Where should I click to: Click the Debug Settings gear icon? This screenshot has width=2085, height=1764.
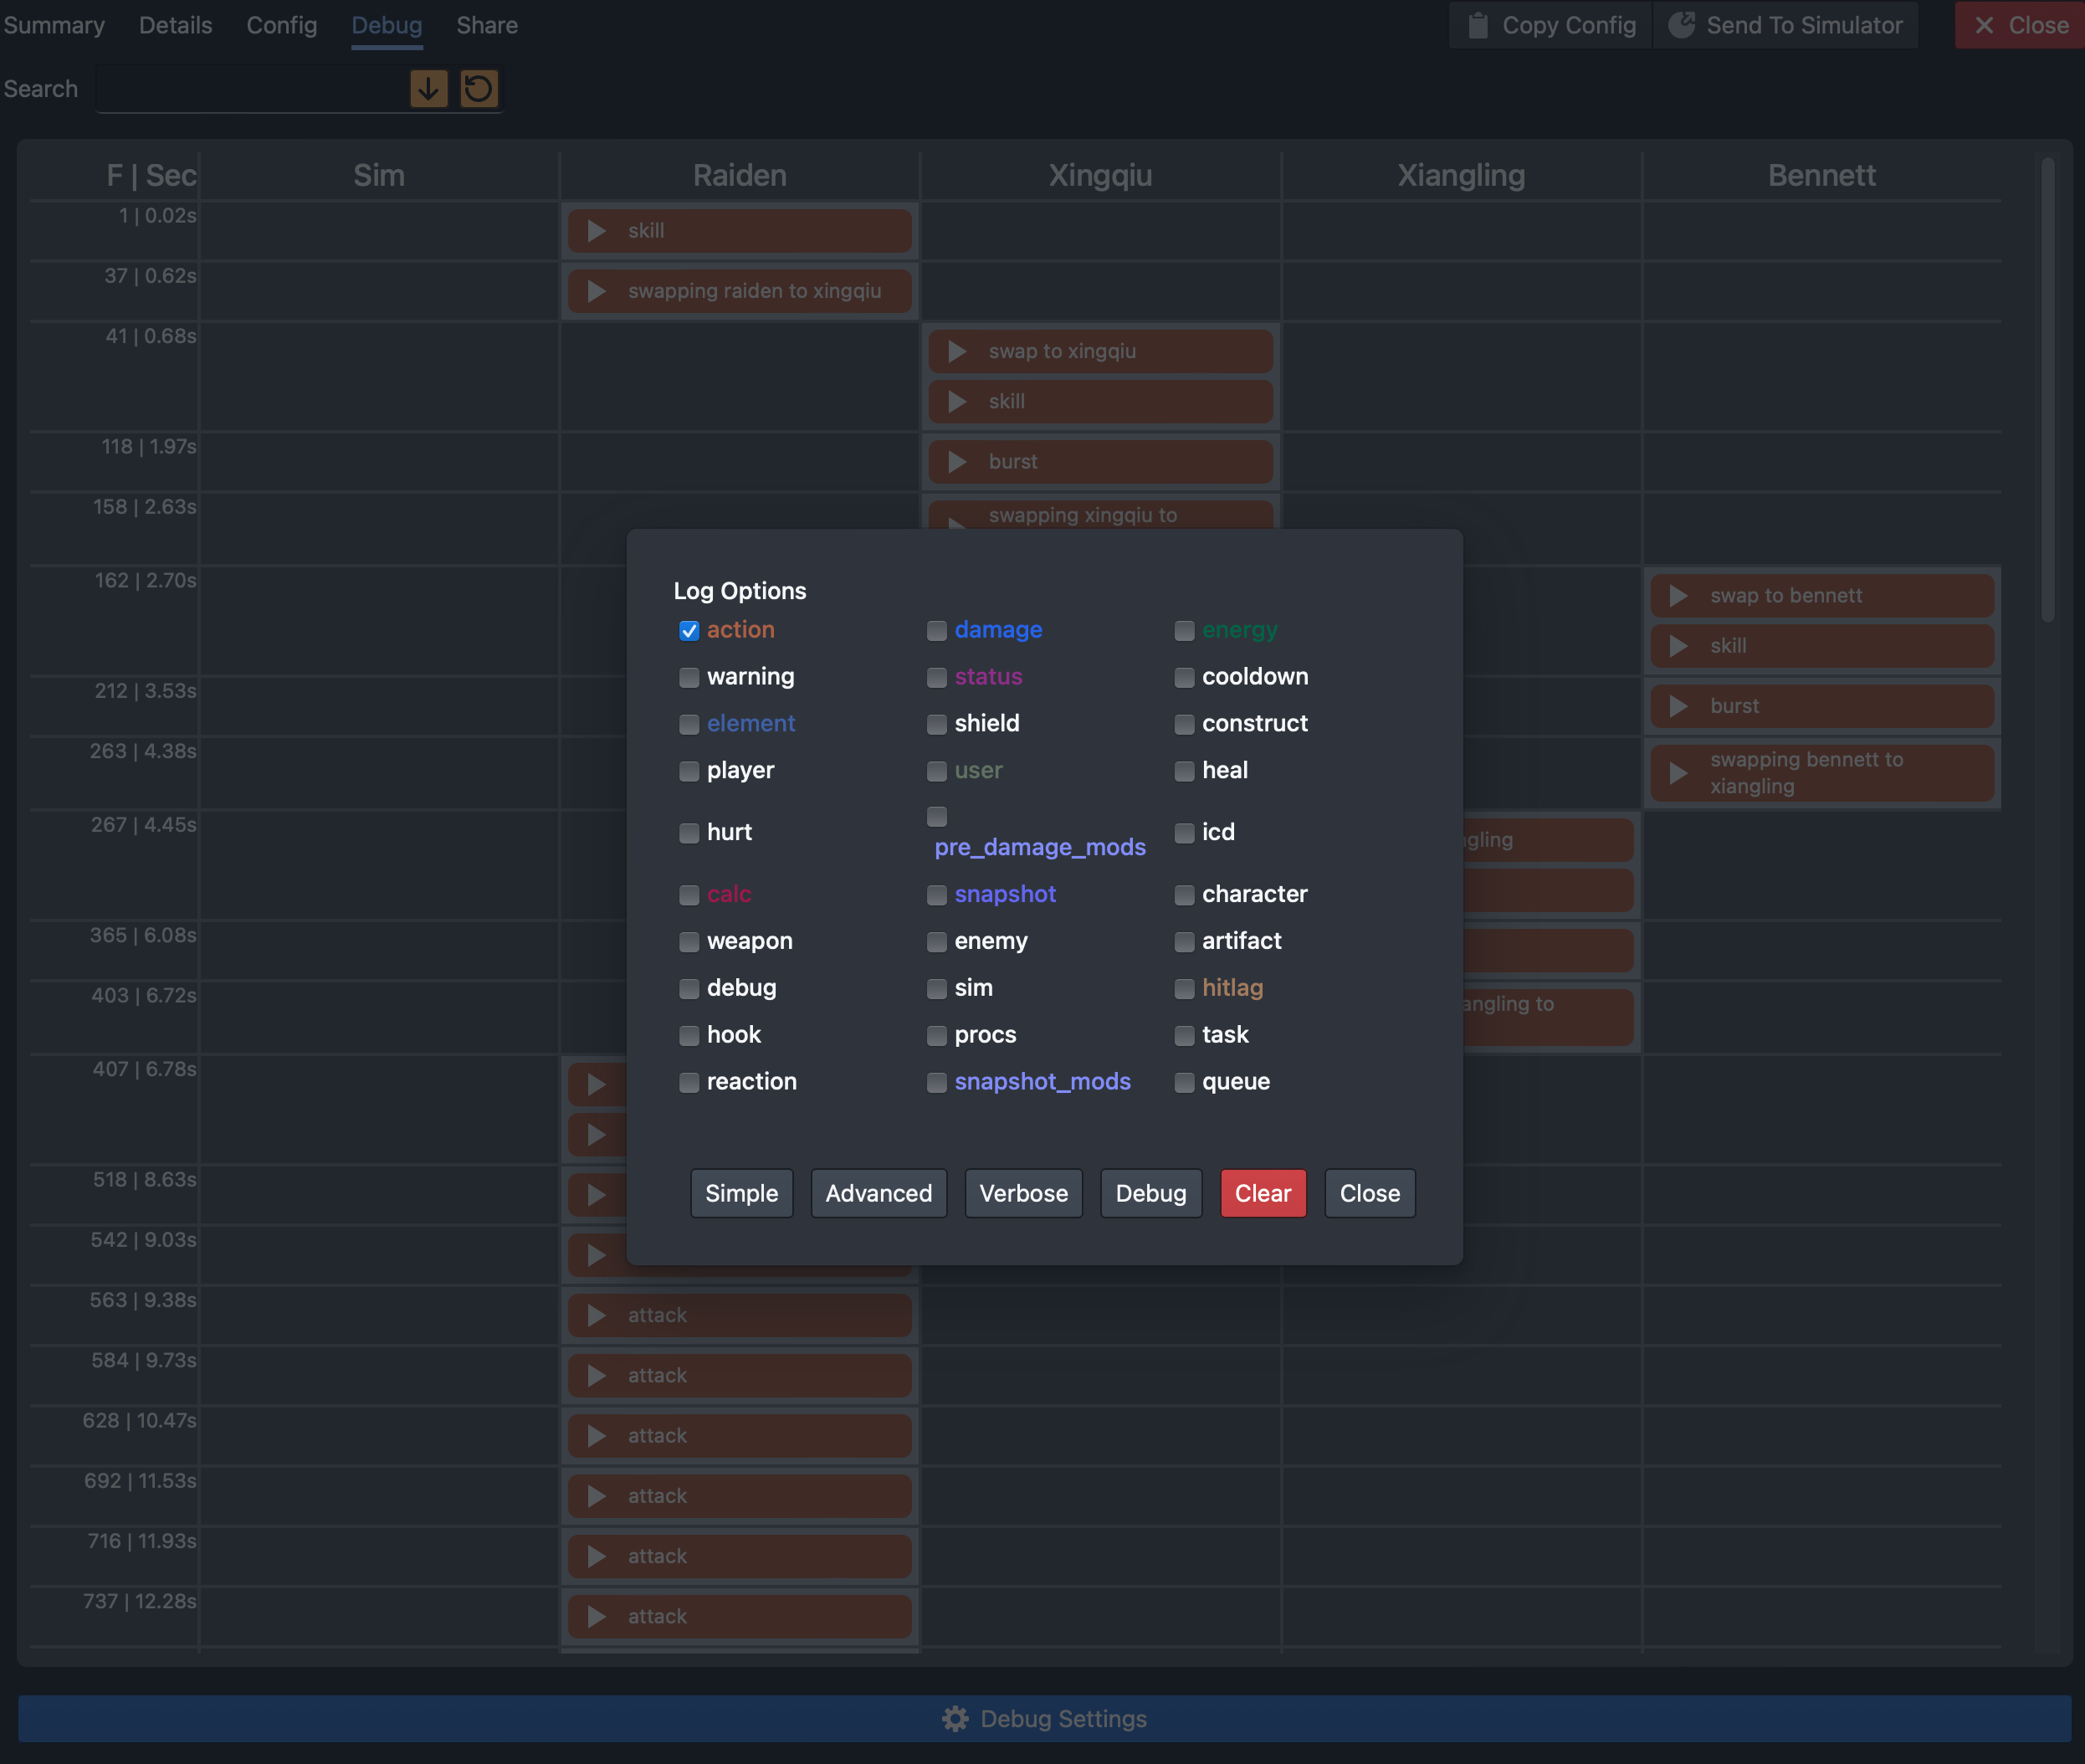pyautogui.click(x=955, y=1719)
